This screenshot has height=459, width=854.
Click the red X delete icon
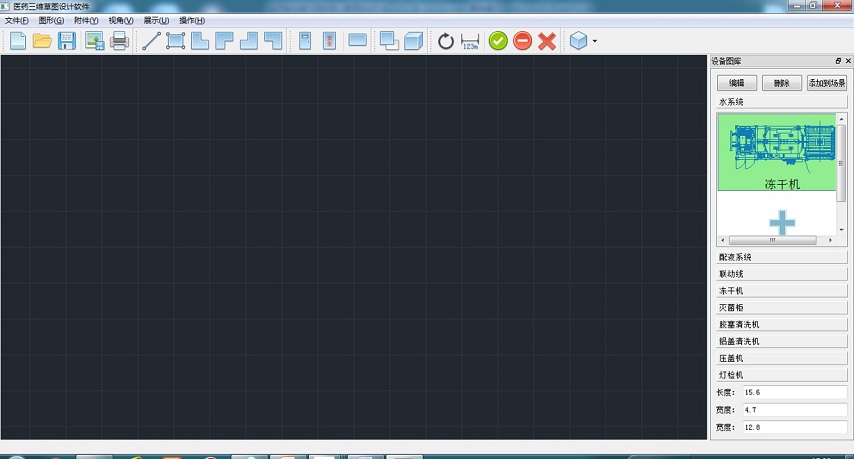coord(547,41)
